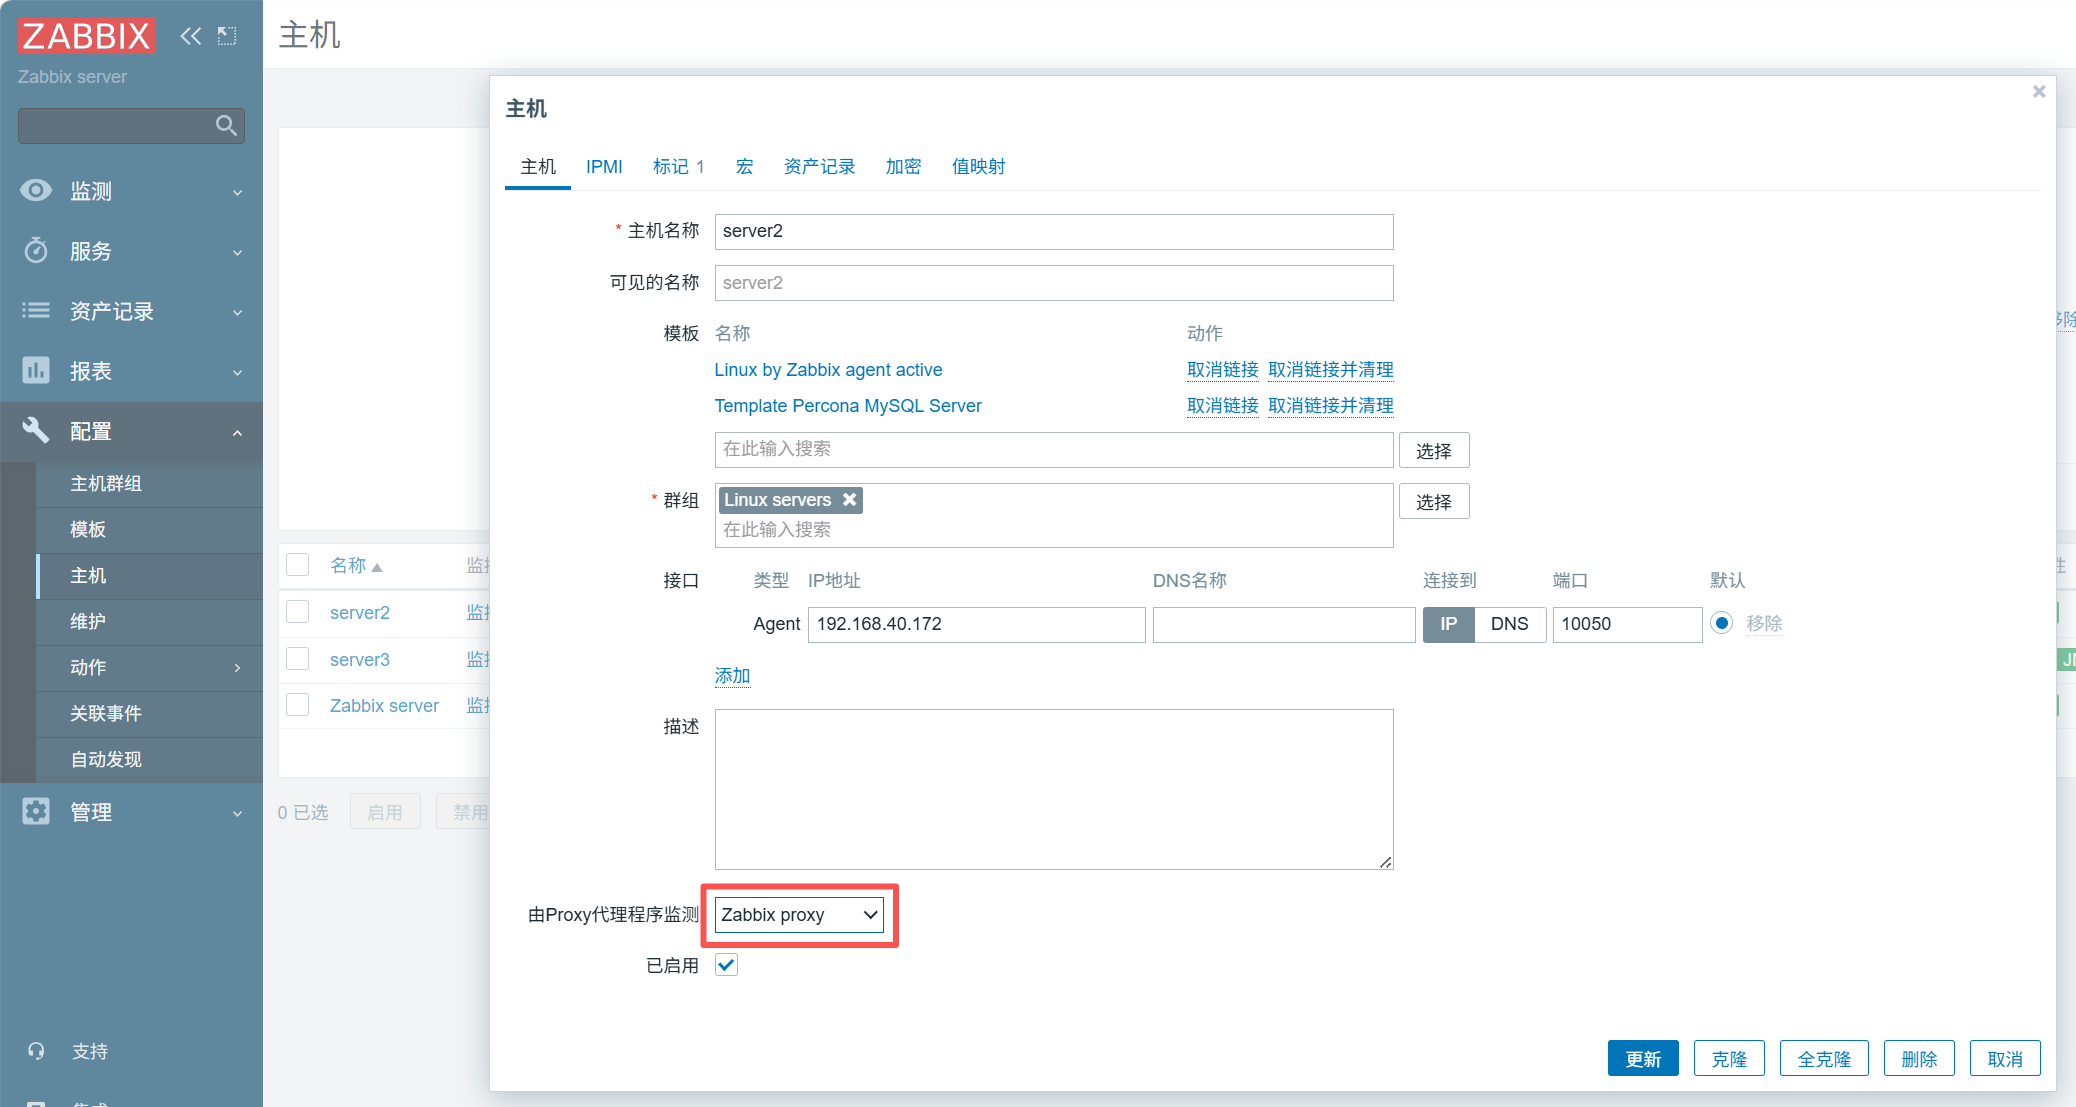2076x1107 pixels.
Task: Check the server2 row checkbox
Action: coord(298,612)
